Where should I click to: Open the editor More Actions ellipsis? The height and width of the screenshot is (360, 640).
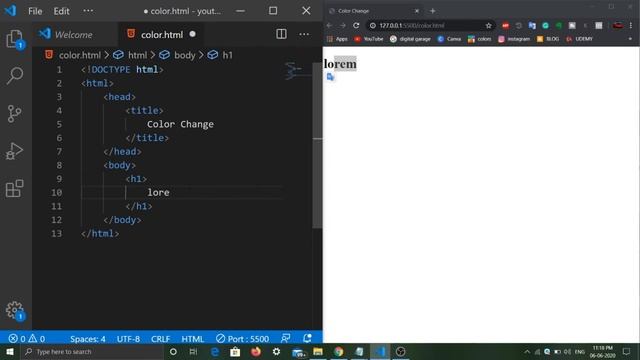(304, 34)
